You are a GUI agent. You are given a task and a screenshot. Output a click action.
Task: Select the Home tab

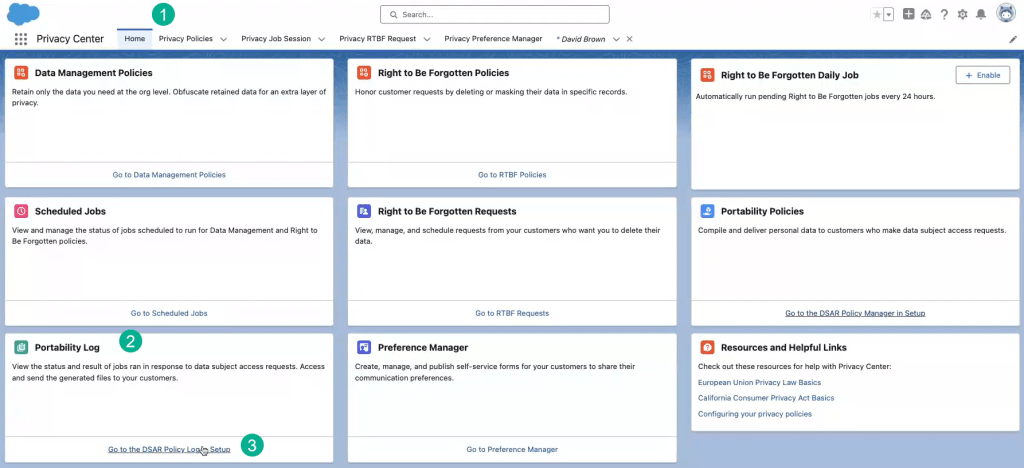tap(134, 39)
